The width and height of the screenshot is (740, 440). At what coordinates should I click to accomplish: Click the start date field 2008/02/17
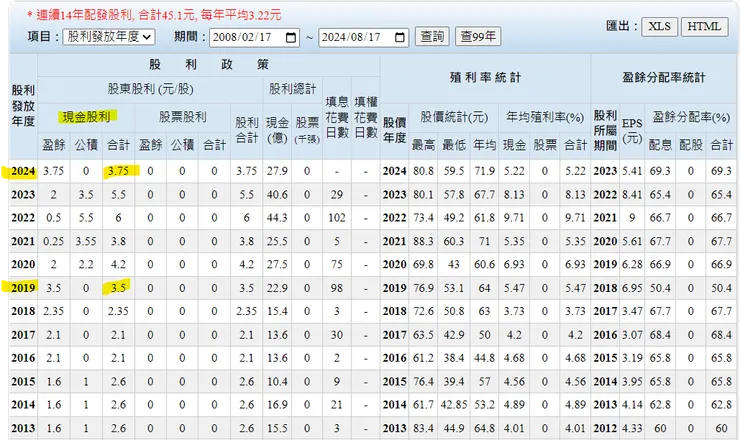click(254, 37)
